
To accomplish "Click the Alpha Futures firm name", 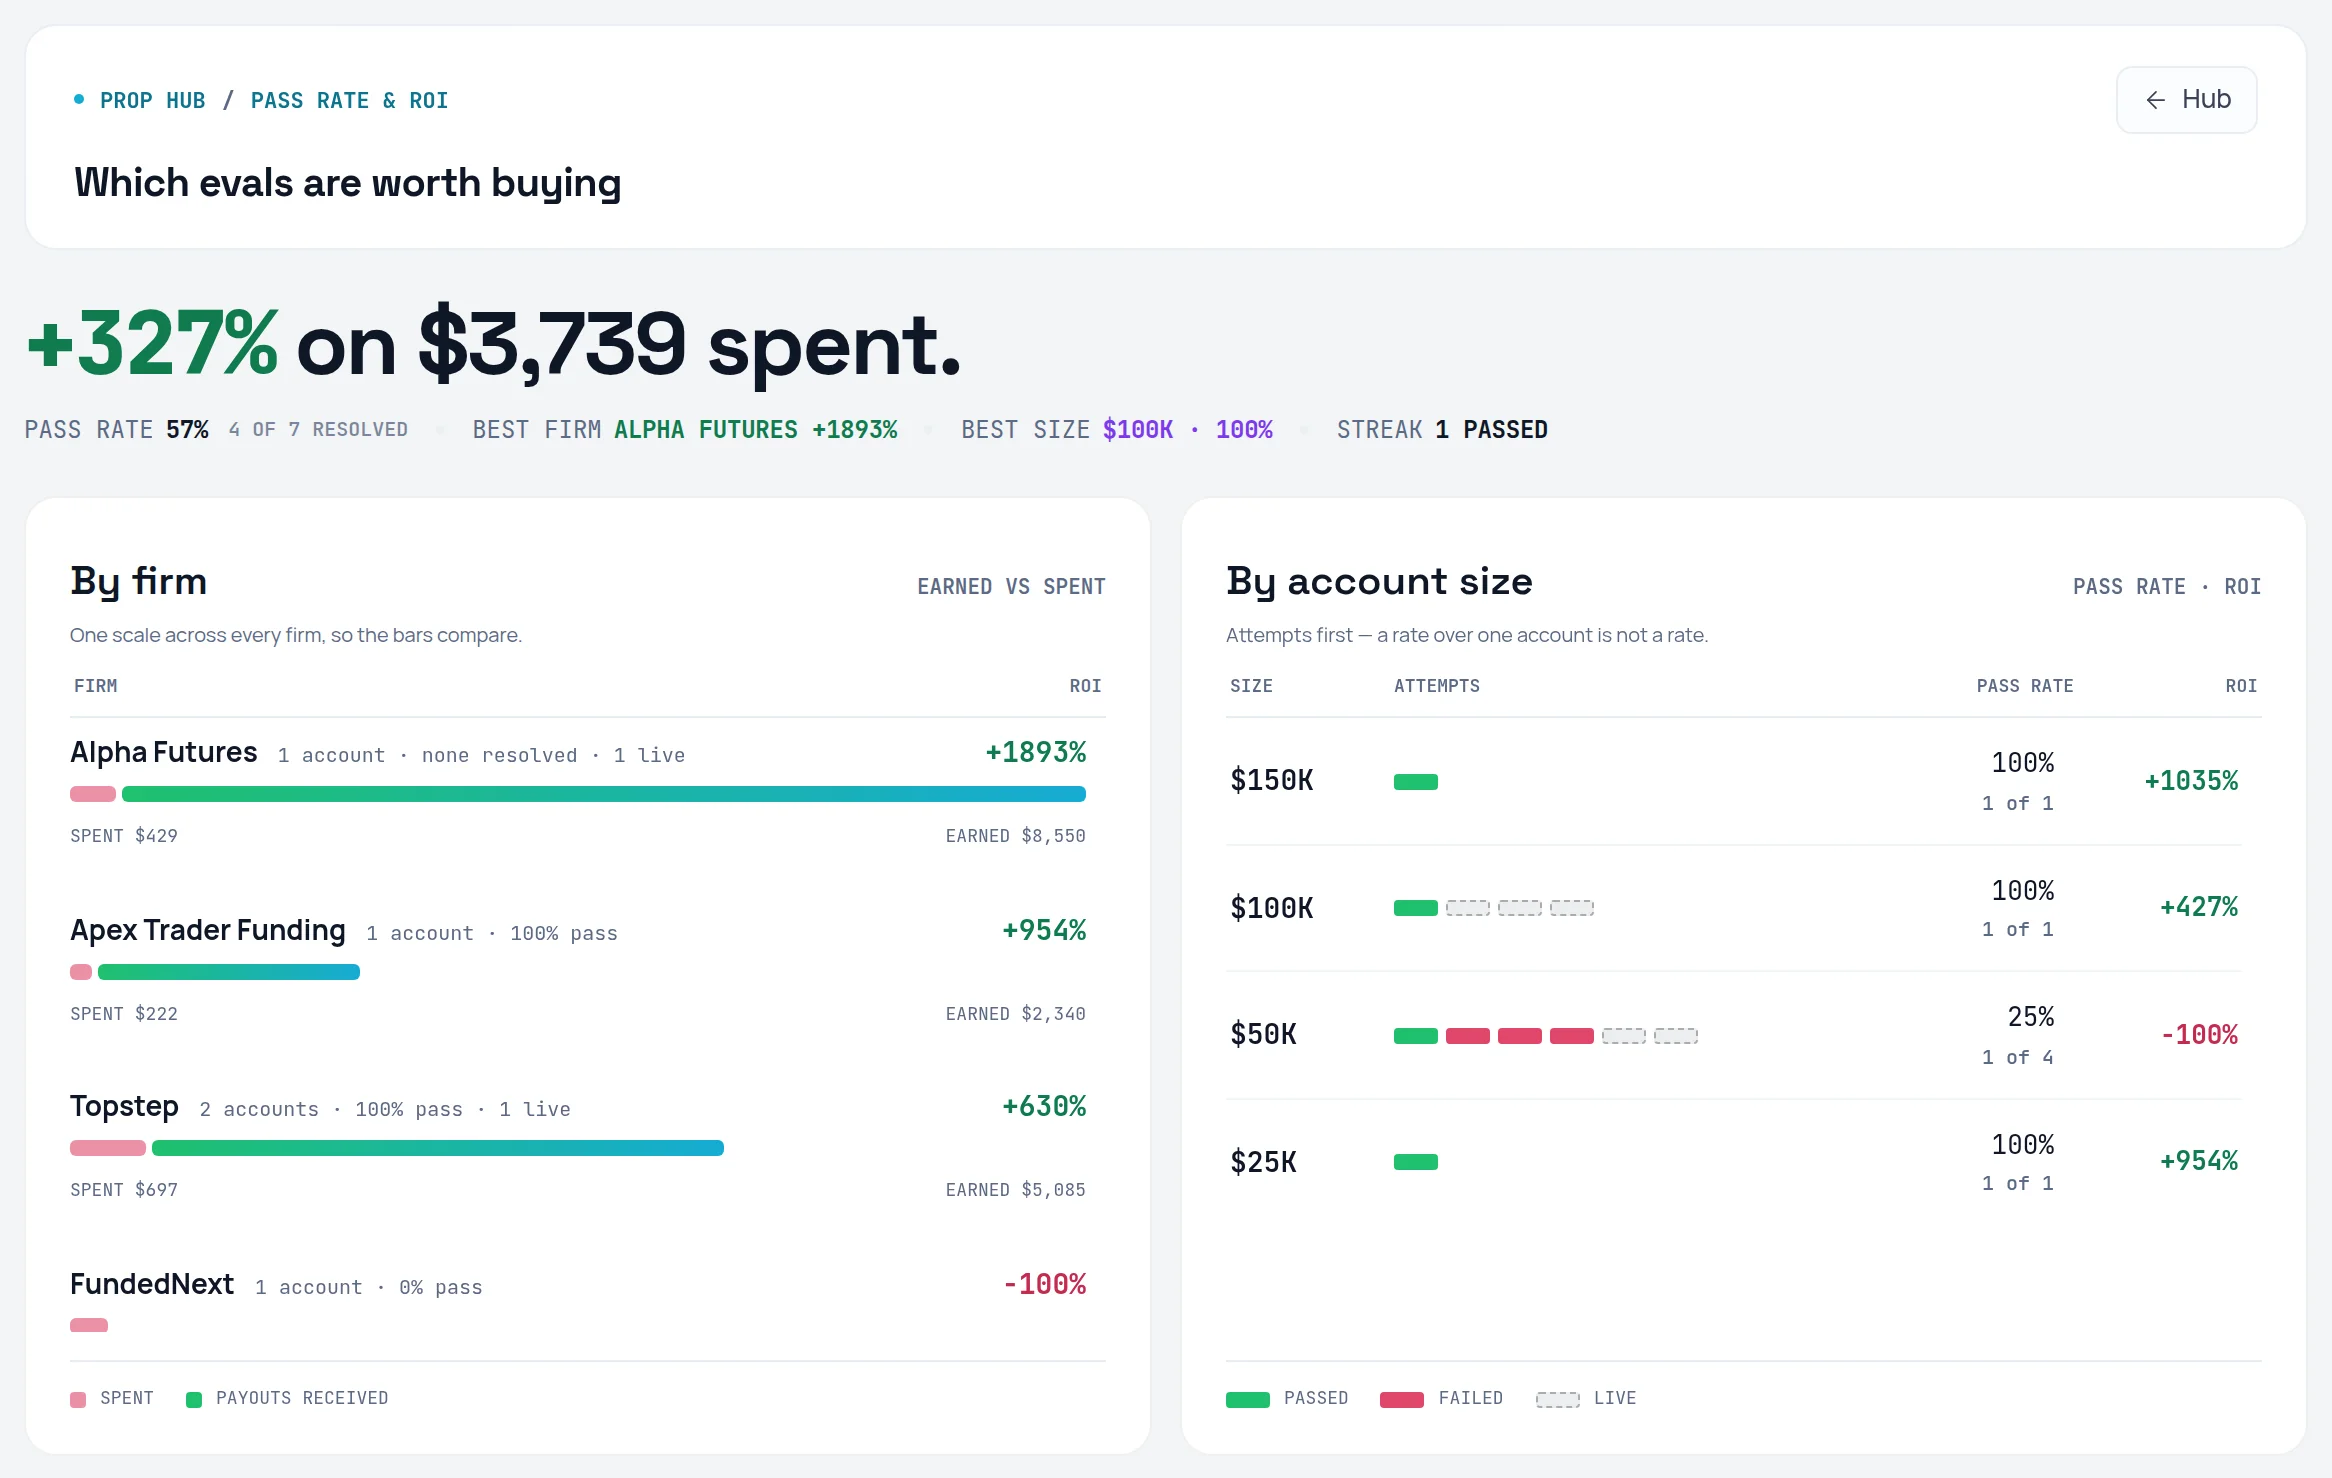I will coord(164,752).
